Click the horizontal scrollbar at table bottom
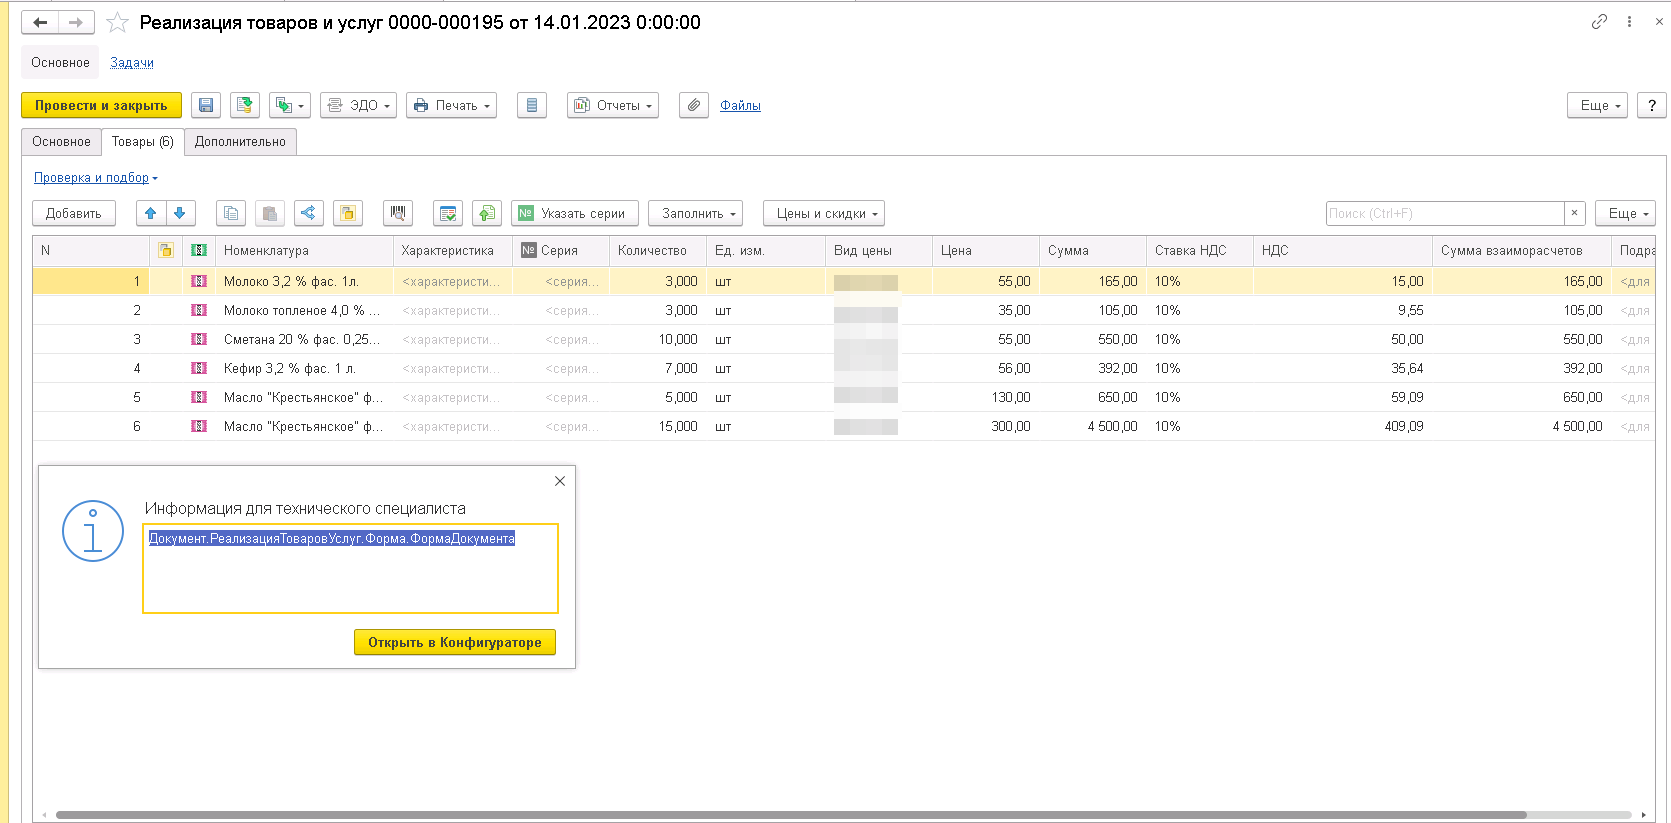The width and height of the screenshot is (1671, 823). coord(790,815)
